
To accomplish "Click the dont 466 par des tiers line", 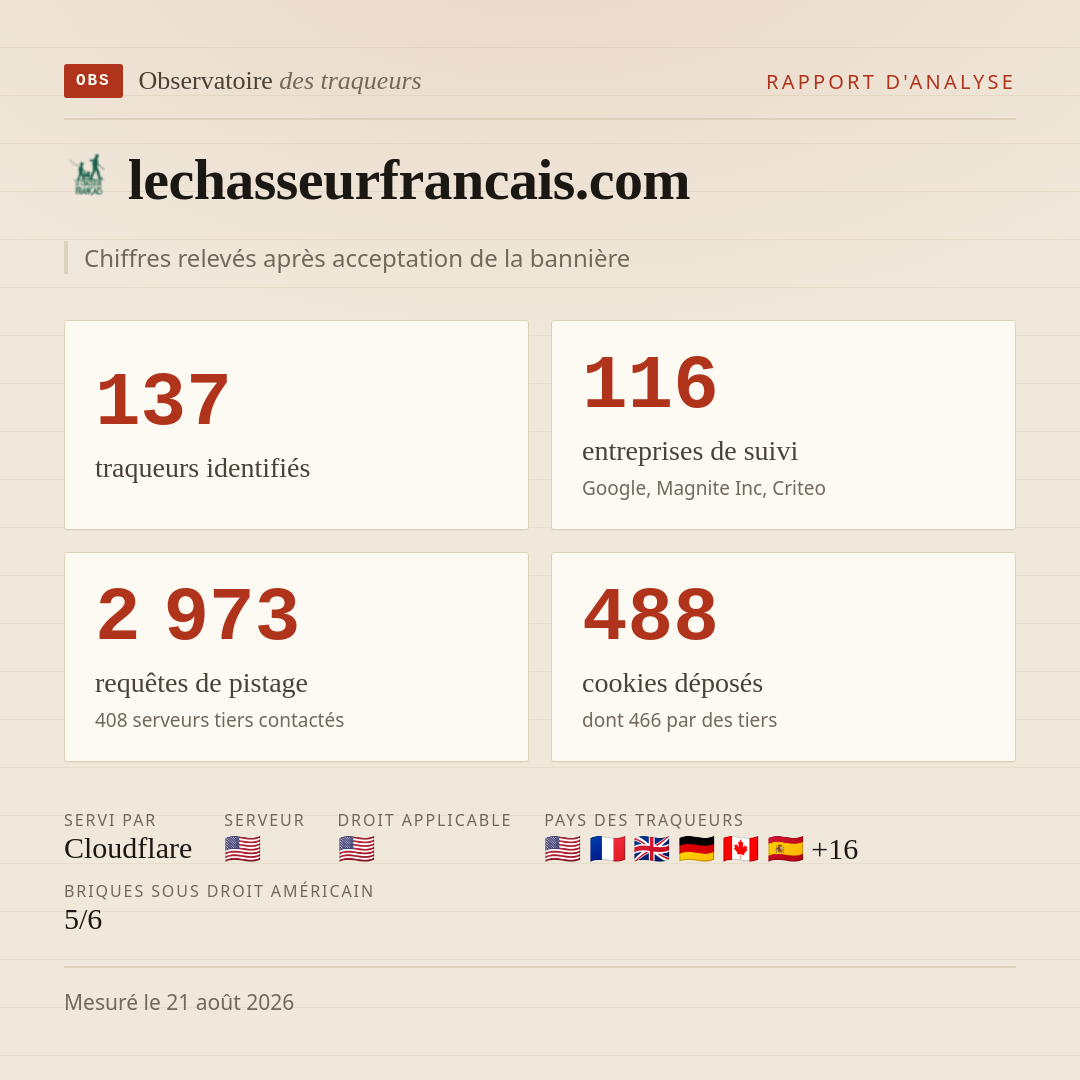I will (679, 720).
